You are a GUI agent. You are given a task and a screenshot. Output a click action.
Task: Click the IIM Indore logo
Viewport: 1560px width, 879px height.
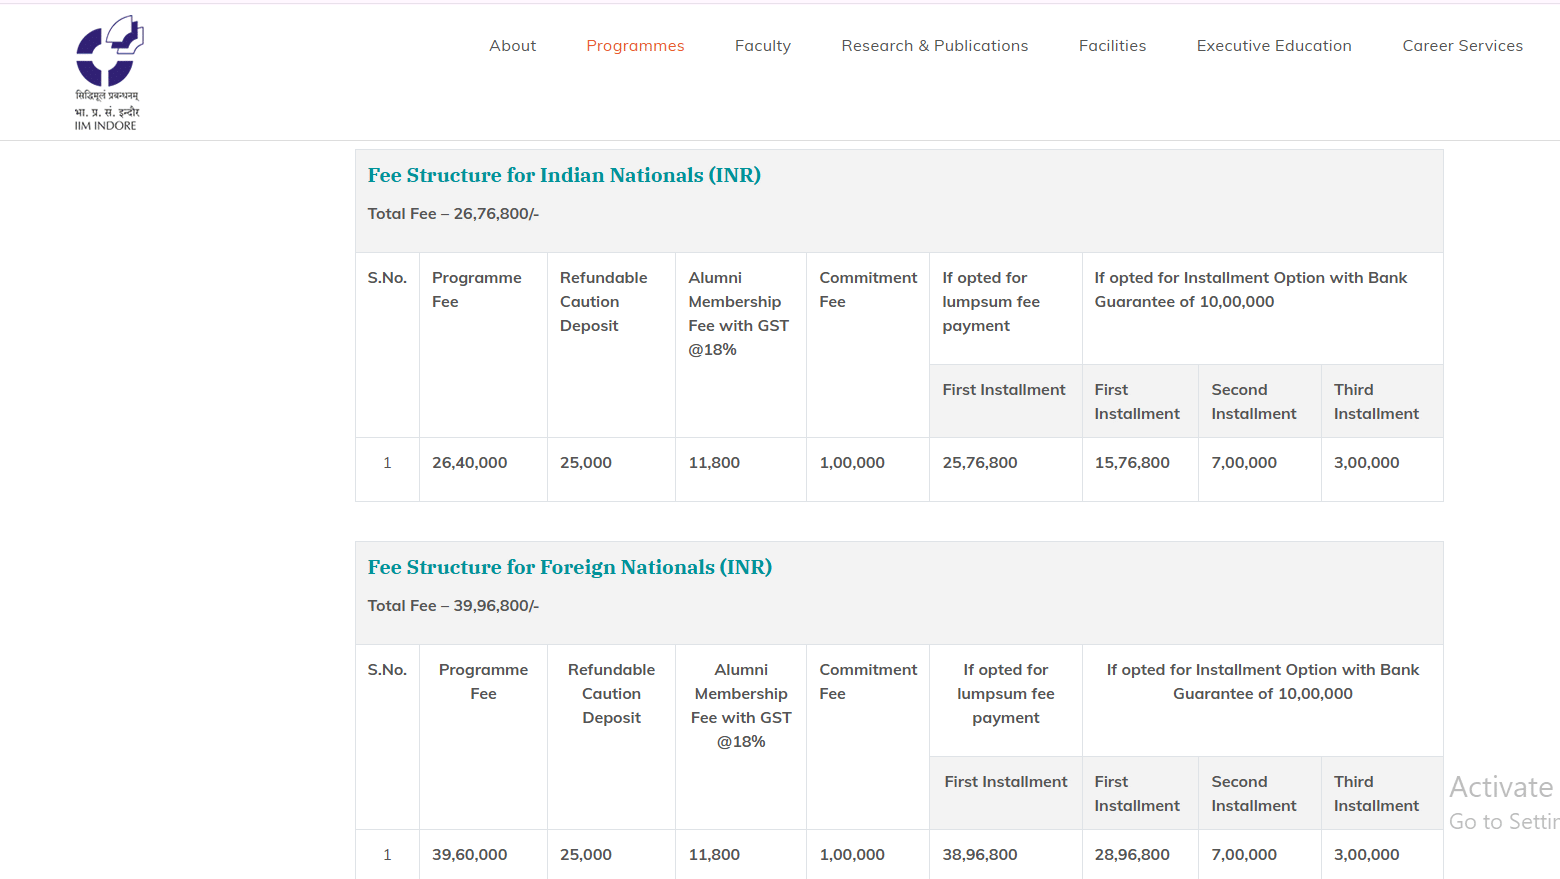coord(108,70)
